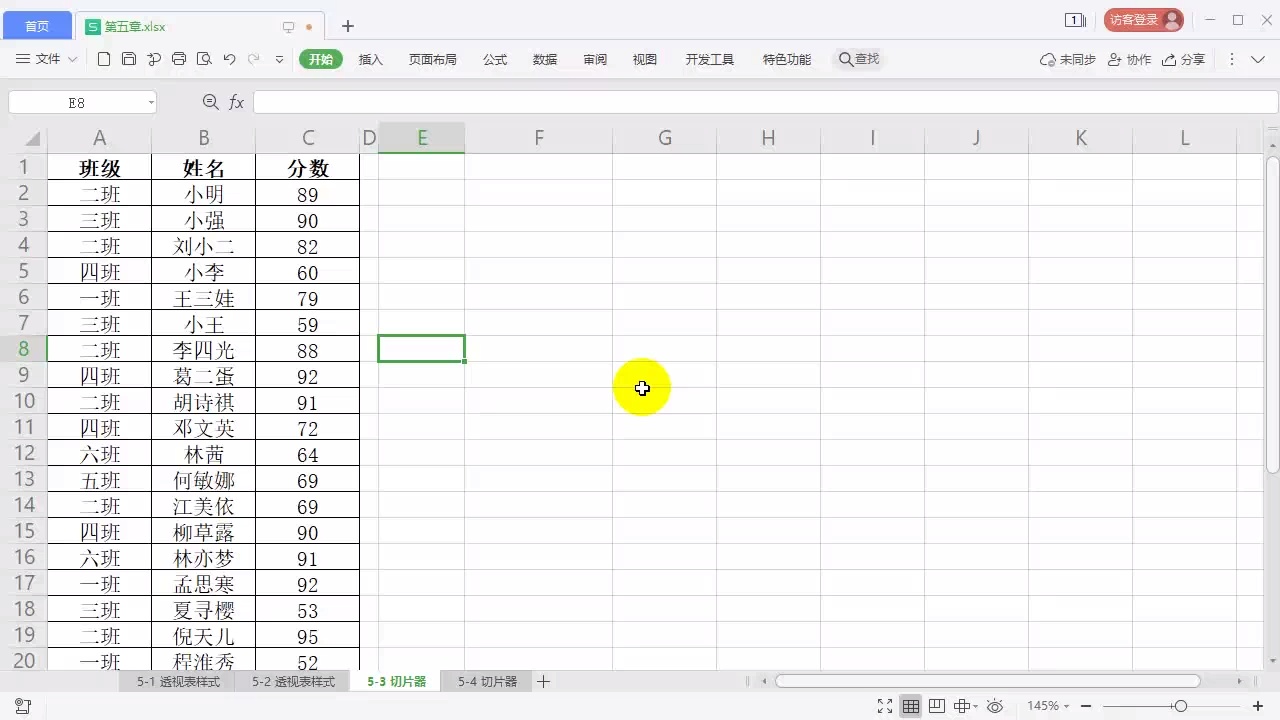The width and height of the screenshot is (1280, 720).
Task: Toggle Normal grid view in the status bar
Action: pyautogui.click(x=911, y=707)
